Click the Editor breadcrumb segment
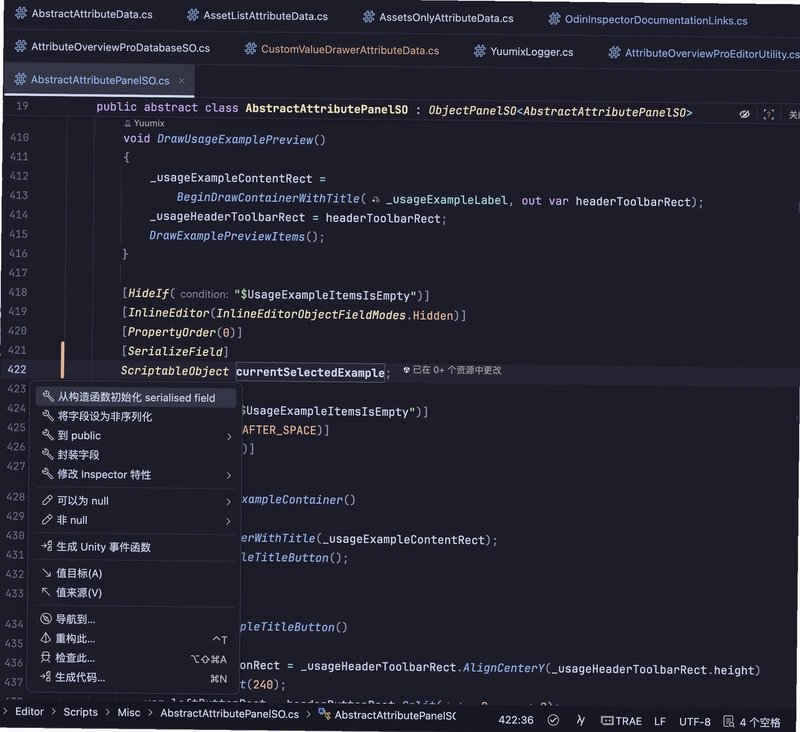 tap(29, 712)
